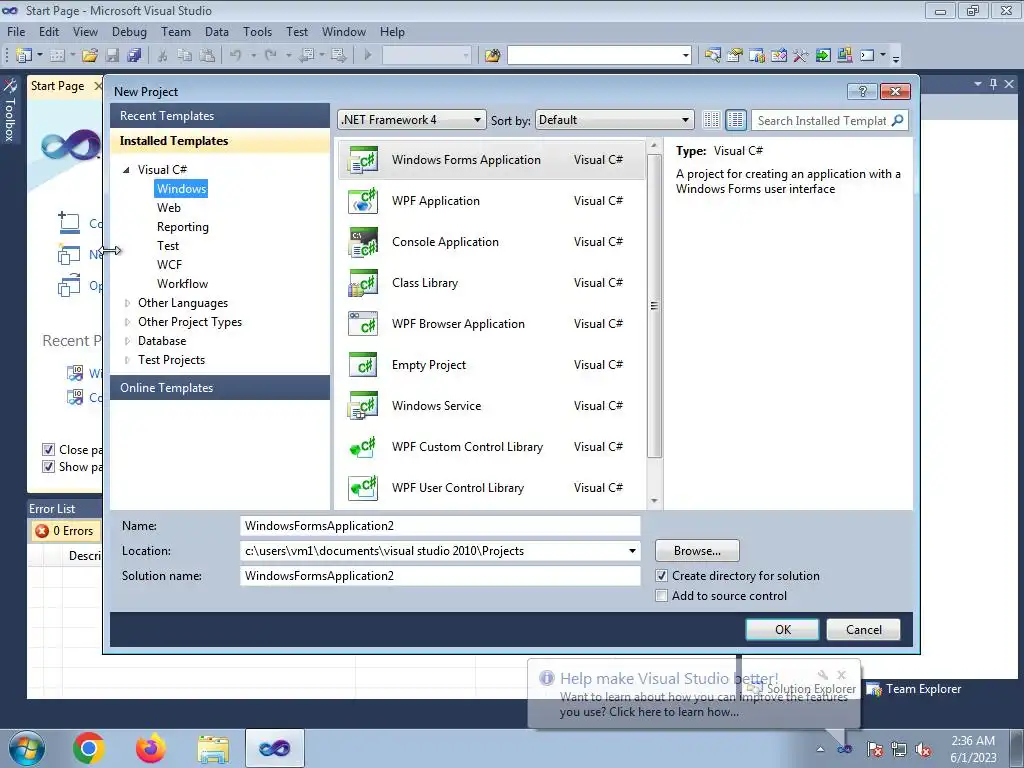Screen dimensions: 1024x768
Task: Select the Windows Forms Application template
Action: (491, 160)
